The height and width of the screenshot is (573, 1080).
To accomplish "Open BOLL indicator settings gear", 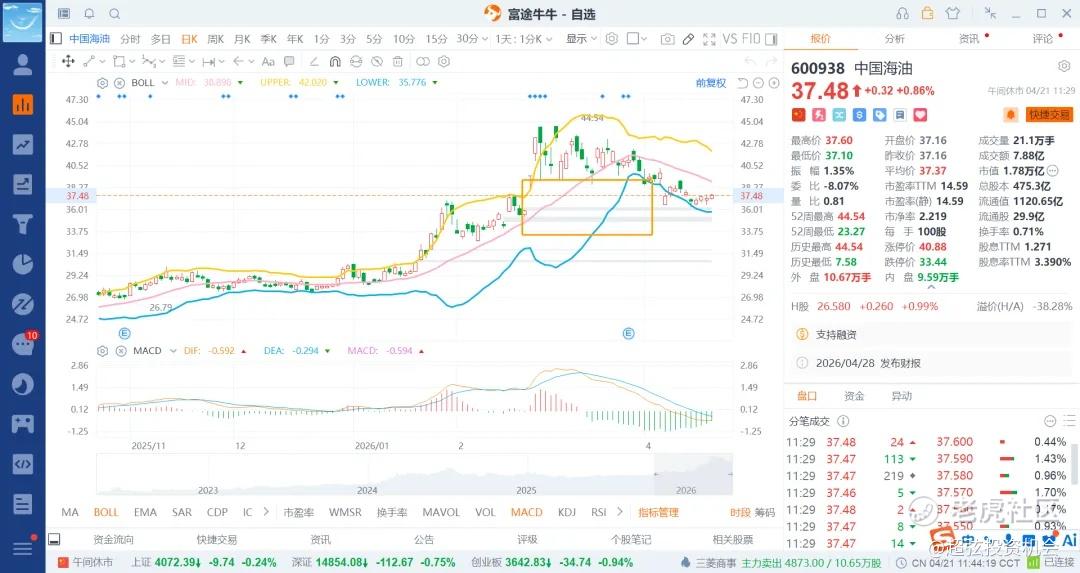I will 102,82.
